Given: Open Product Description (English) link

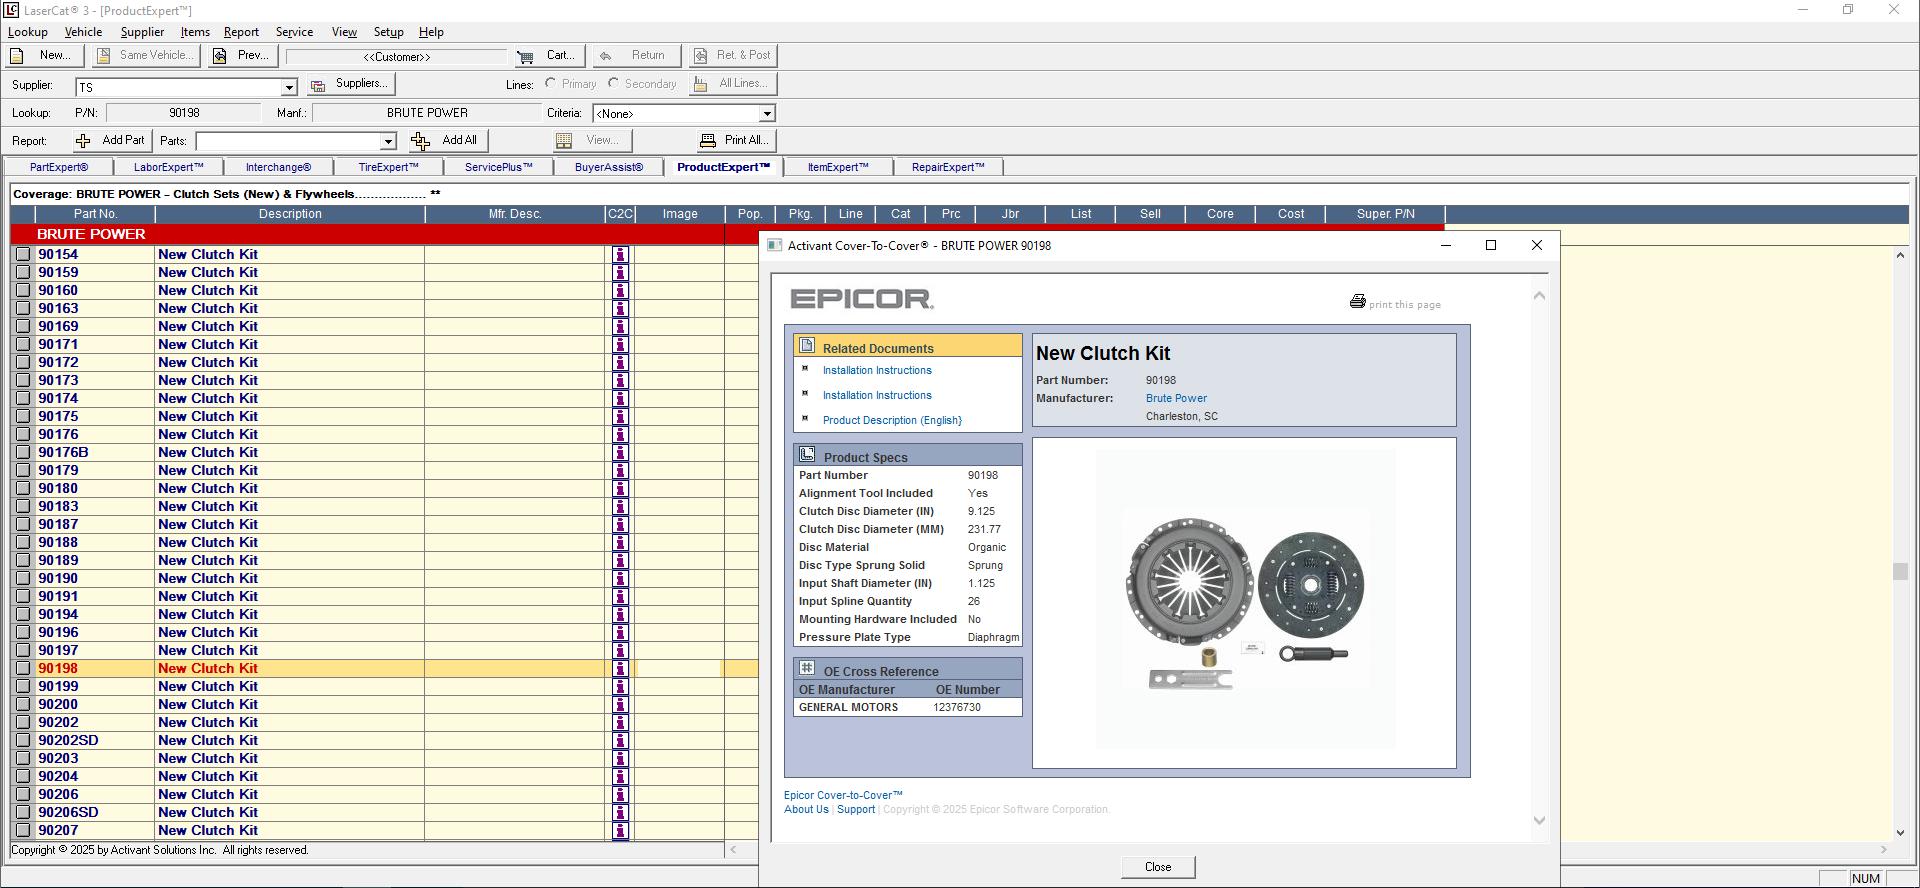Looking at the screenshot, I should click(x=892, y=421).
